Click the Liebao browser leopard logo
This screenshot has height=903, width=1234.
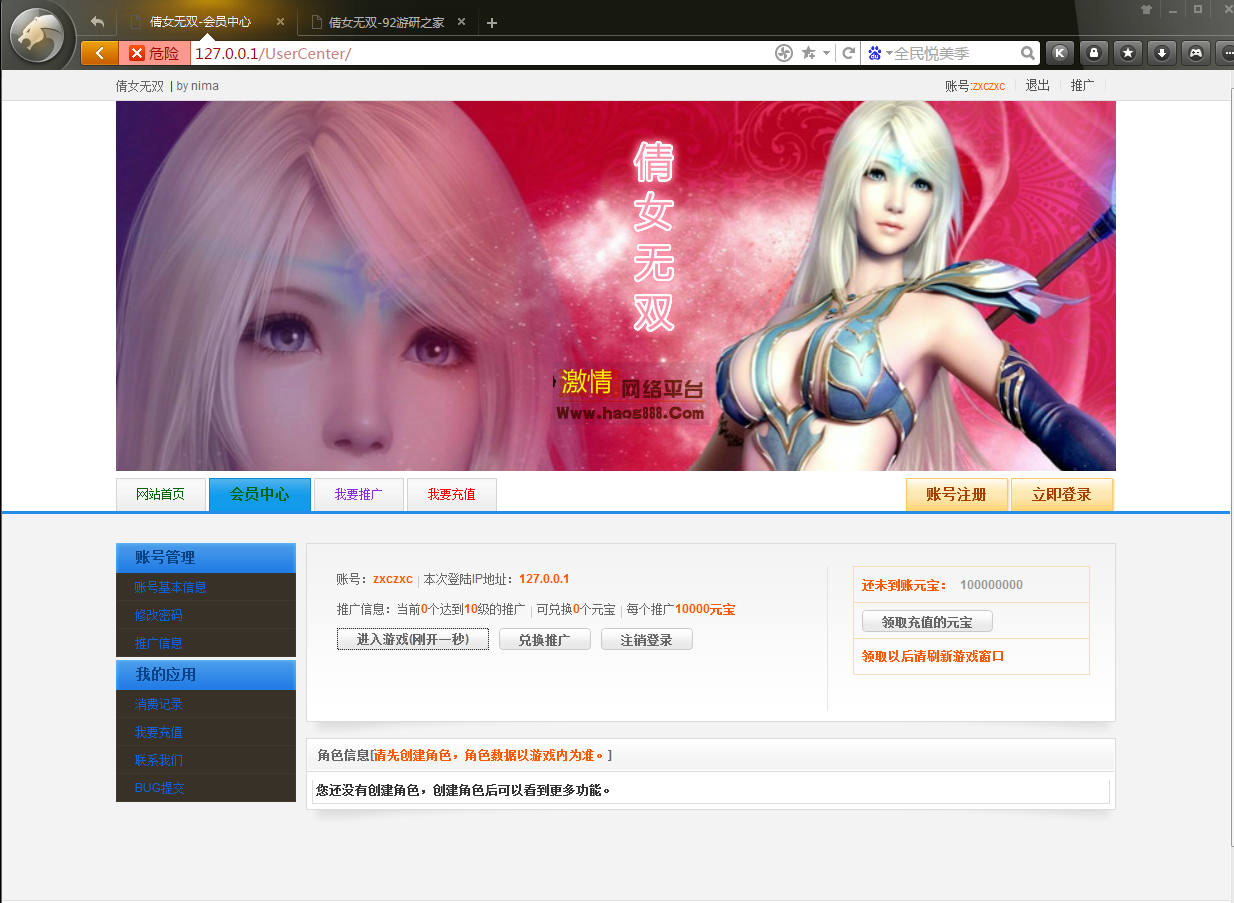[38, 36]
